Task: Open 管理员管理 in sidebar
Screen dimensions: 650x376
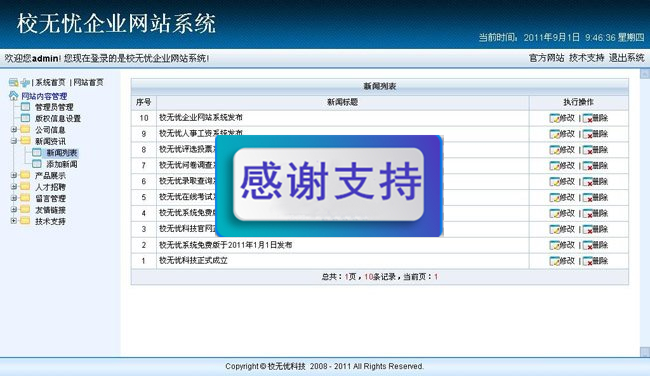Action: 54,107
